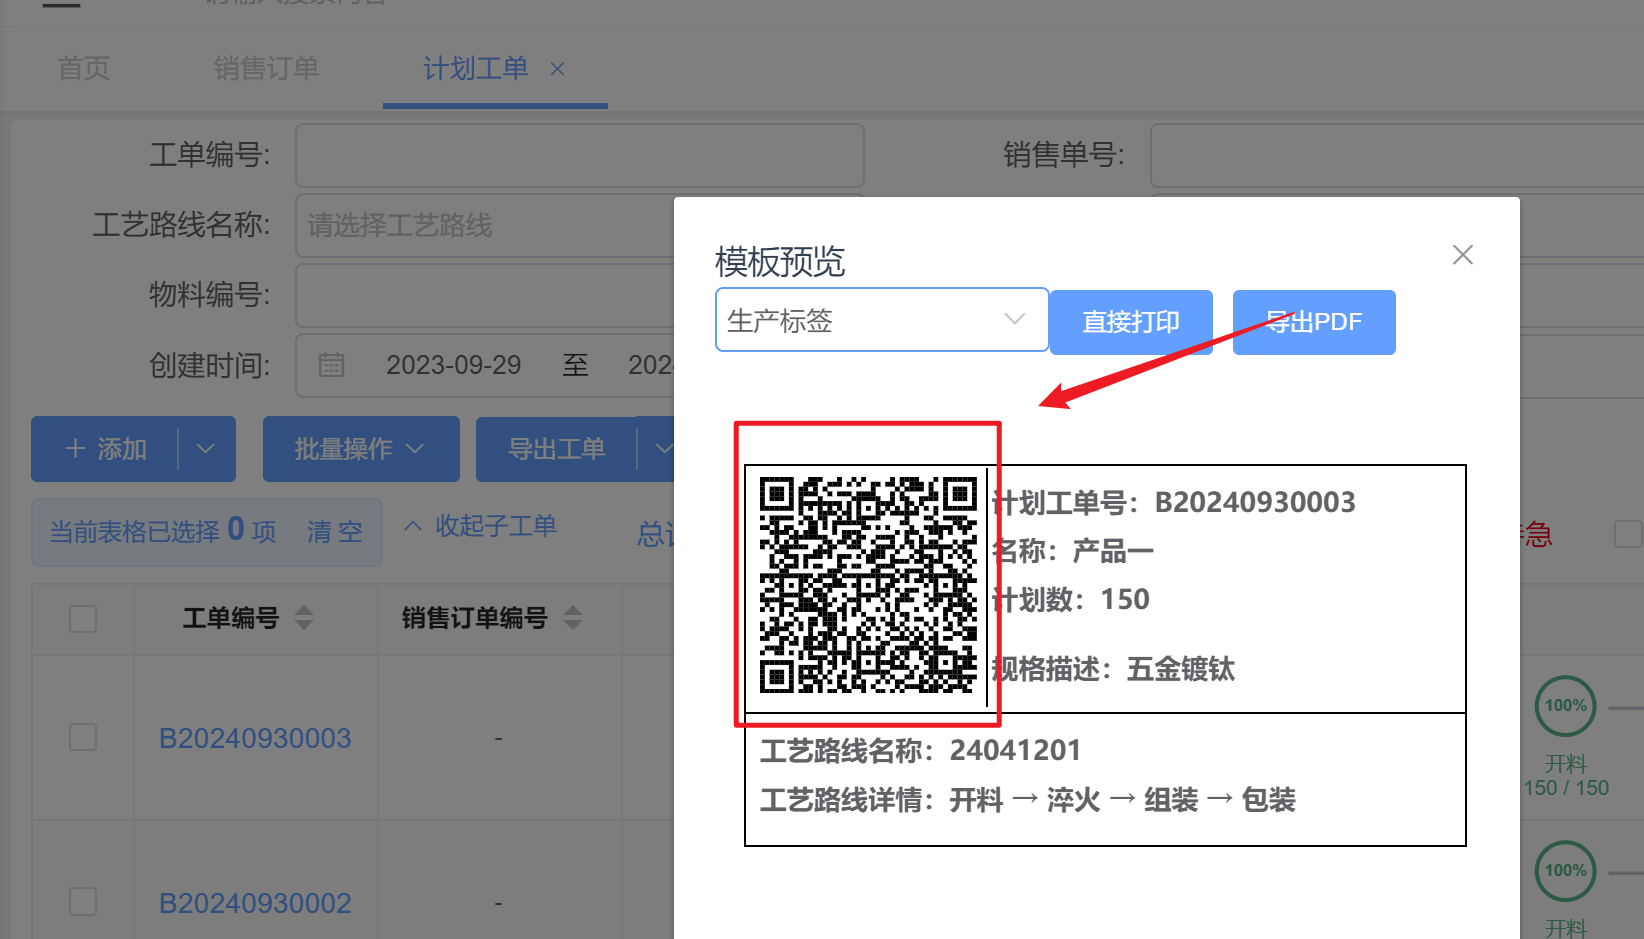Click the 工艺路线名称 24041201 text

coord(920,750)
